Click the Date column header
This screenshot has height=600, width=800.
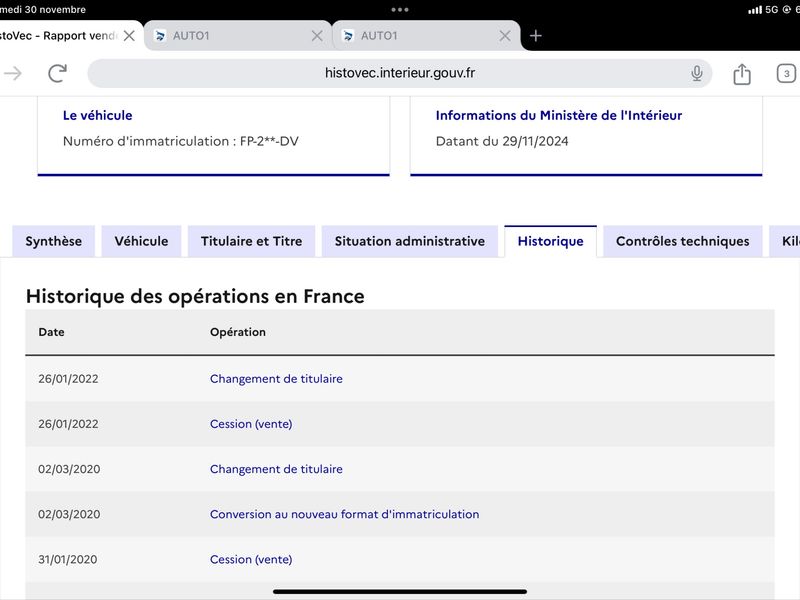click(x=52, y=332)
